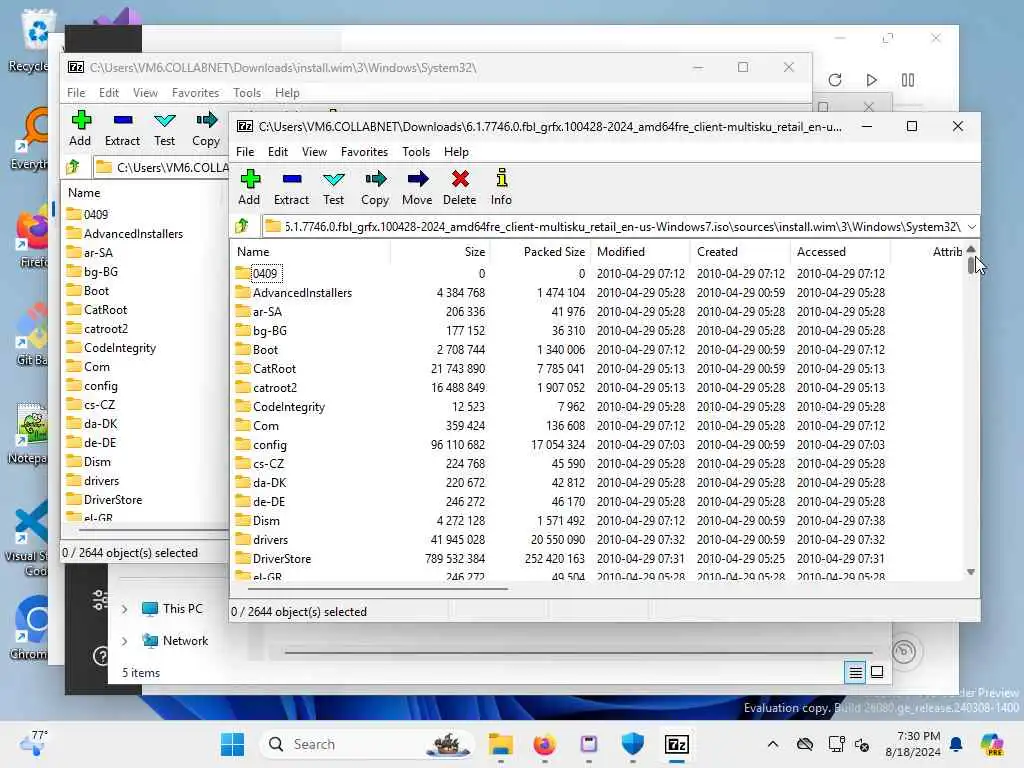Click the Move toolbar button

[x=417, y=187]
